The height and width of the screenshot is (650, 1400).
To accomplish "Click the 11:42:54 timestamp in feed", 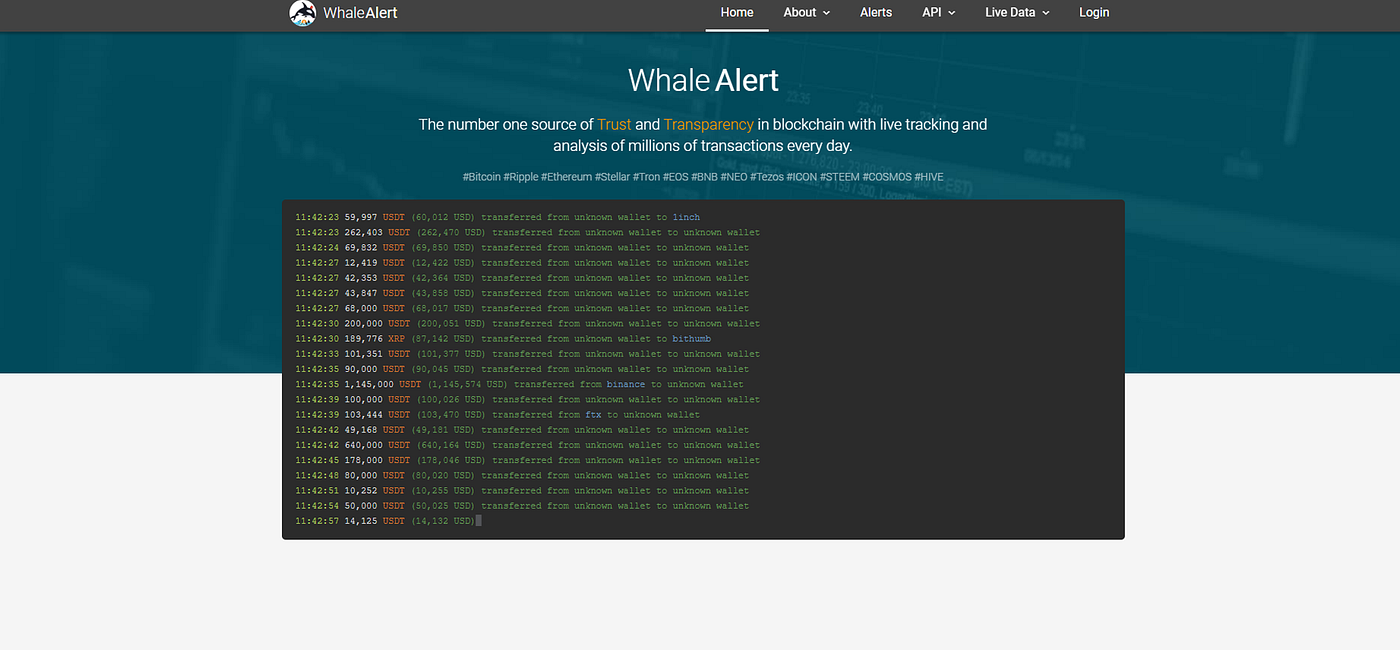I will coord(317,506).
